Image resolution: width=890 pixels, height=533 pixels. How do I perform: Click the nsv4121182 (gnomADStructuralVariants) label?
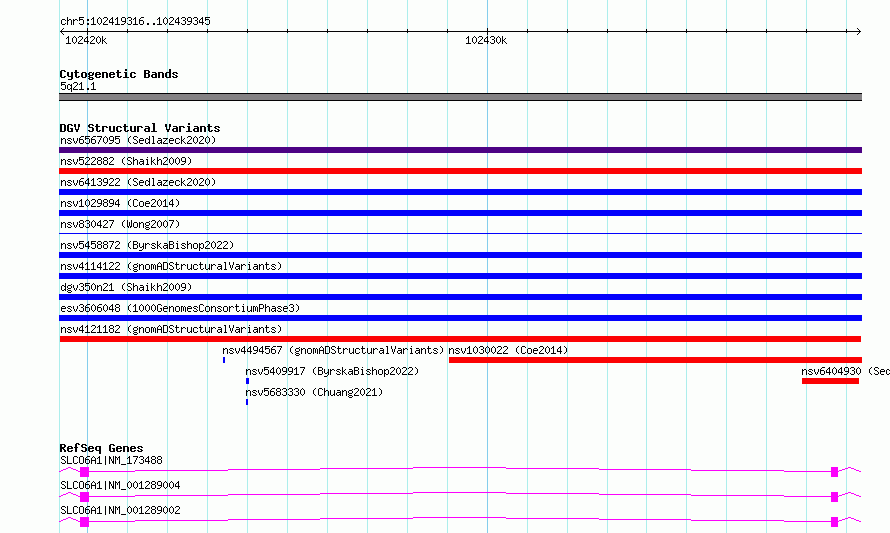[171, 329]
